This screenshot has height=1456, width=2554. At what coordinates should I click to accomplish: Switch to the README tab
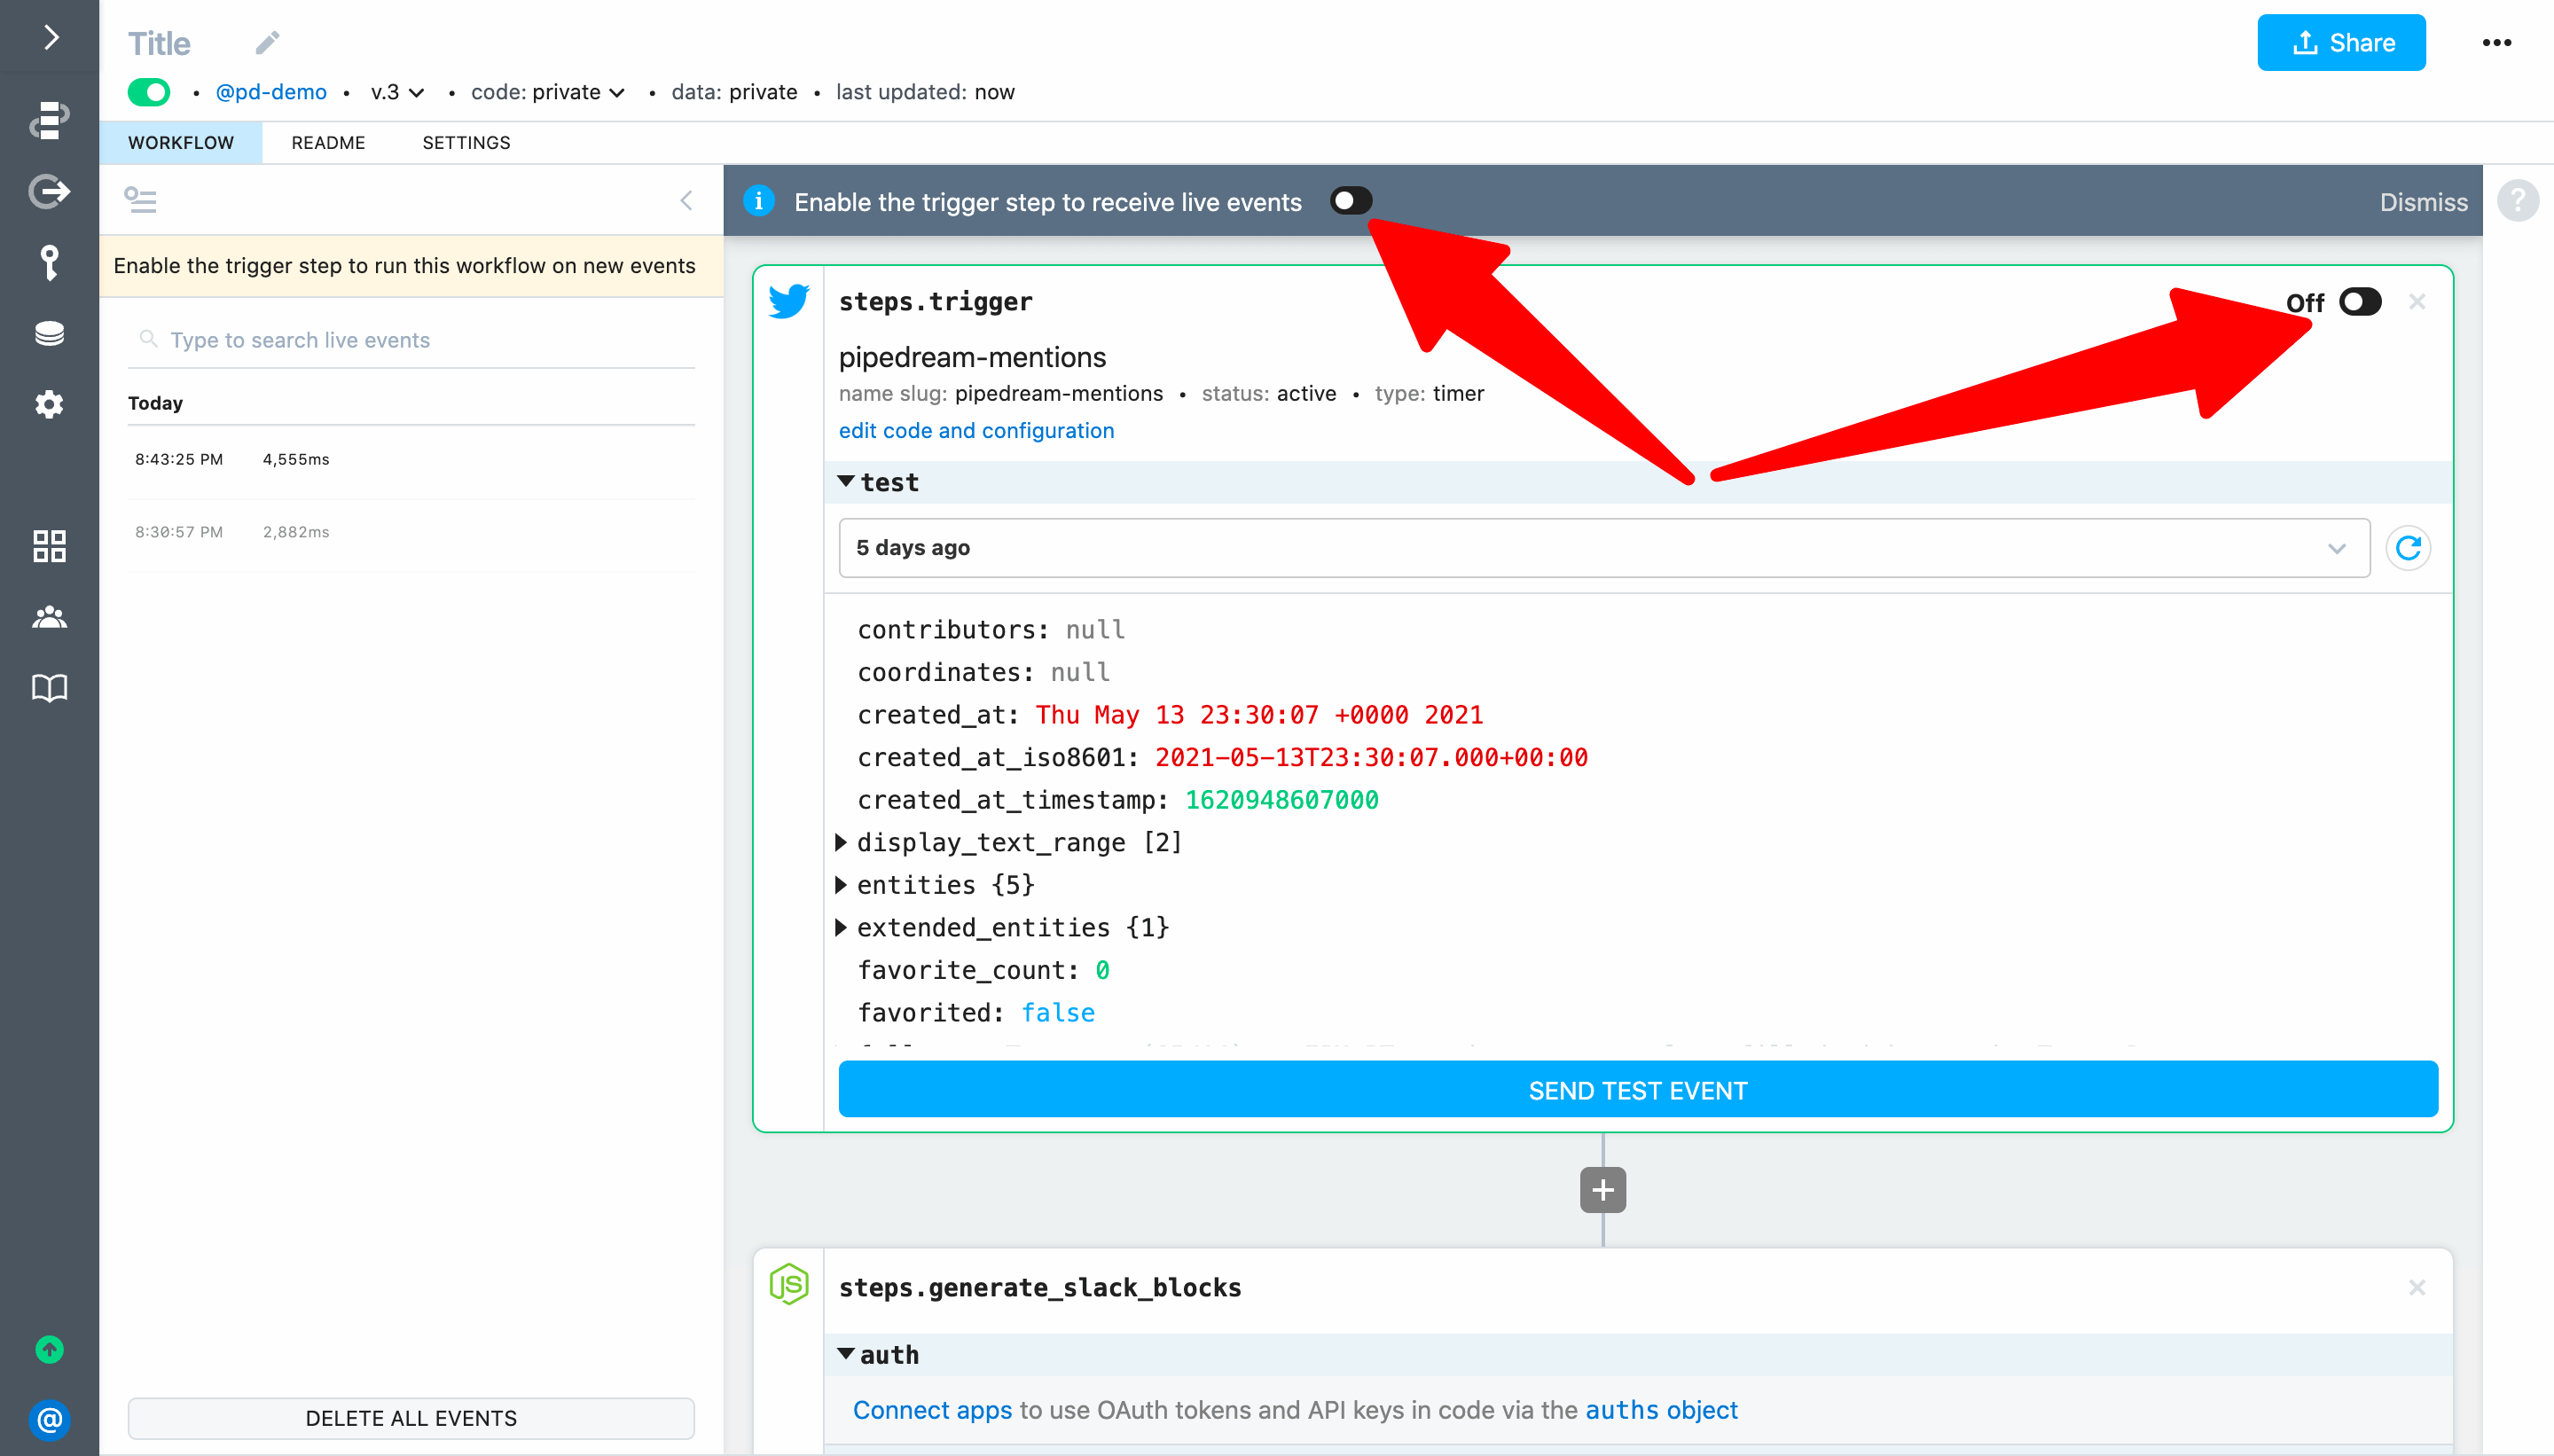point(328,143)
